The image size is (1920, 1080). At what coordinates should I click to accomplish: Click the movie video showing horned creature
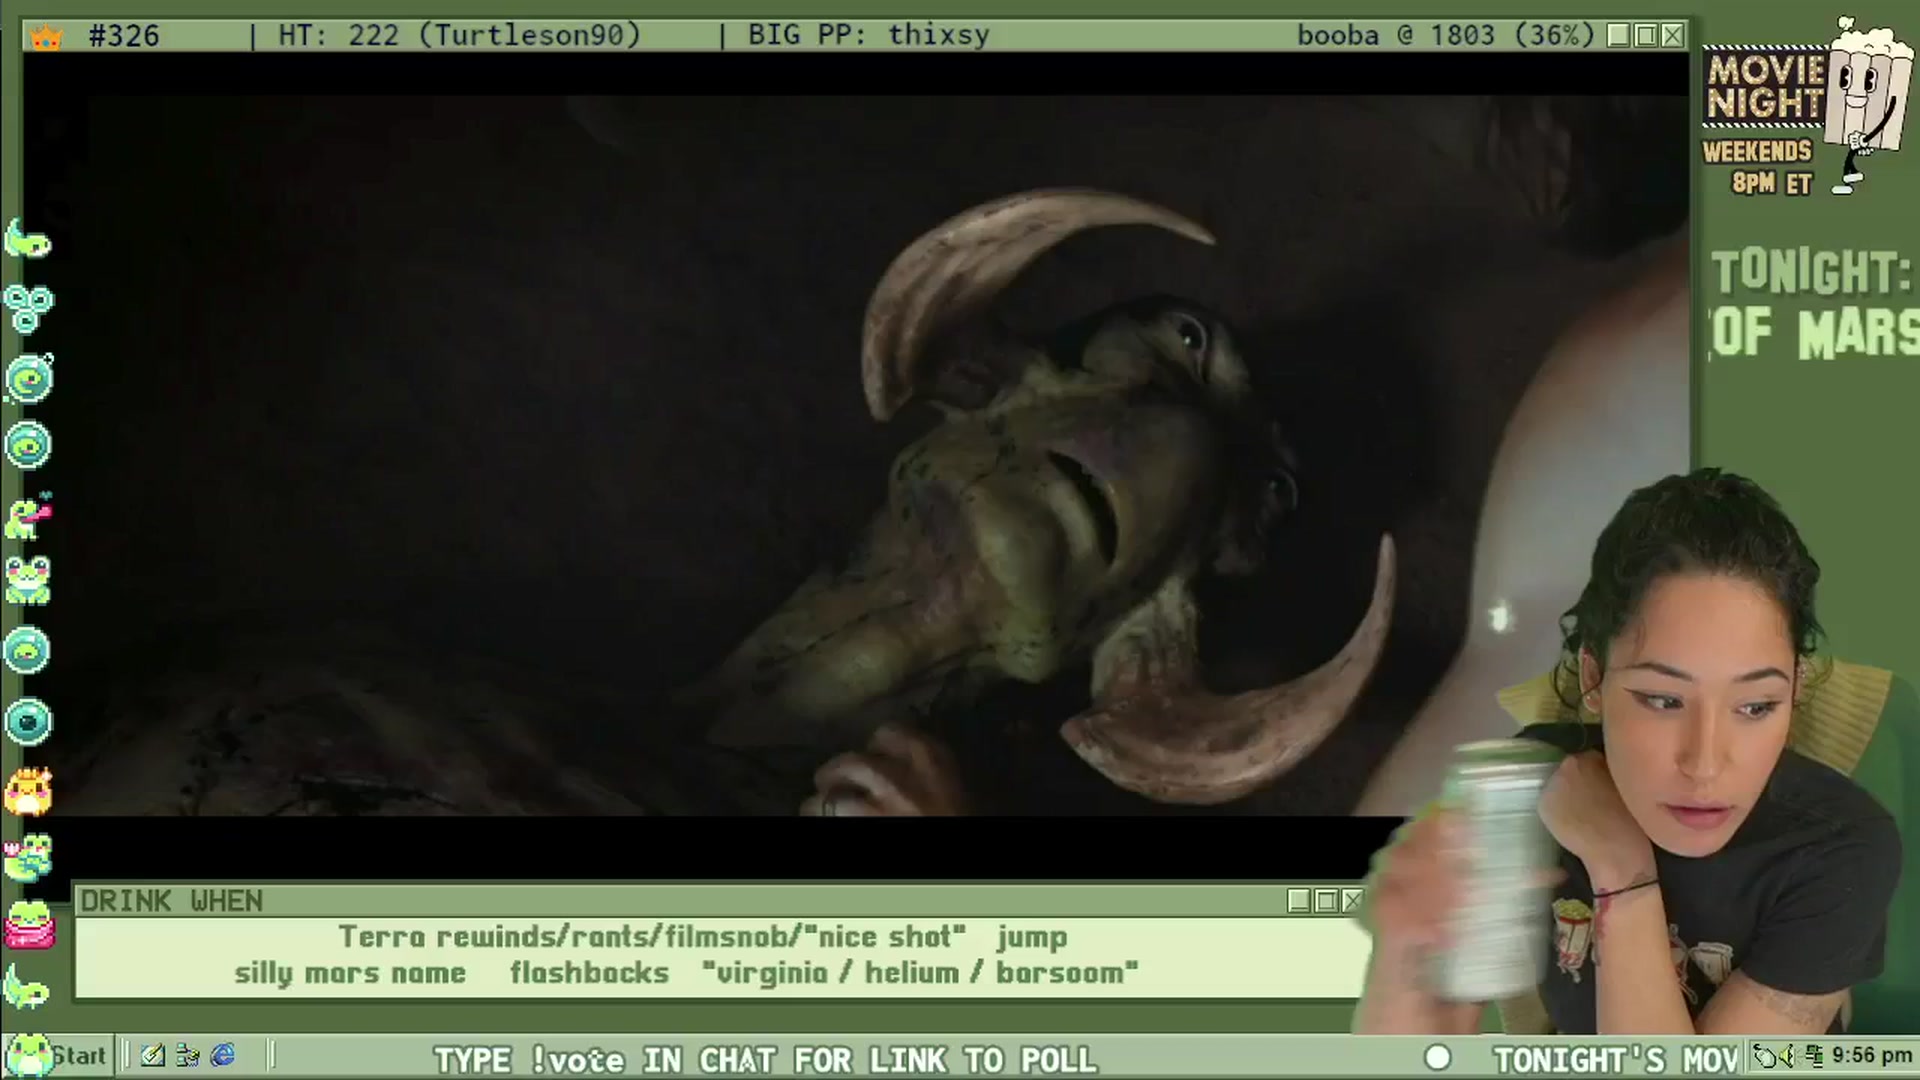(855, 455)
